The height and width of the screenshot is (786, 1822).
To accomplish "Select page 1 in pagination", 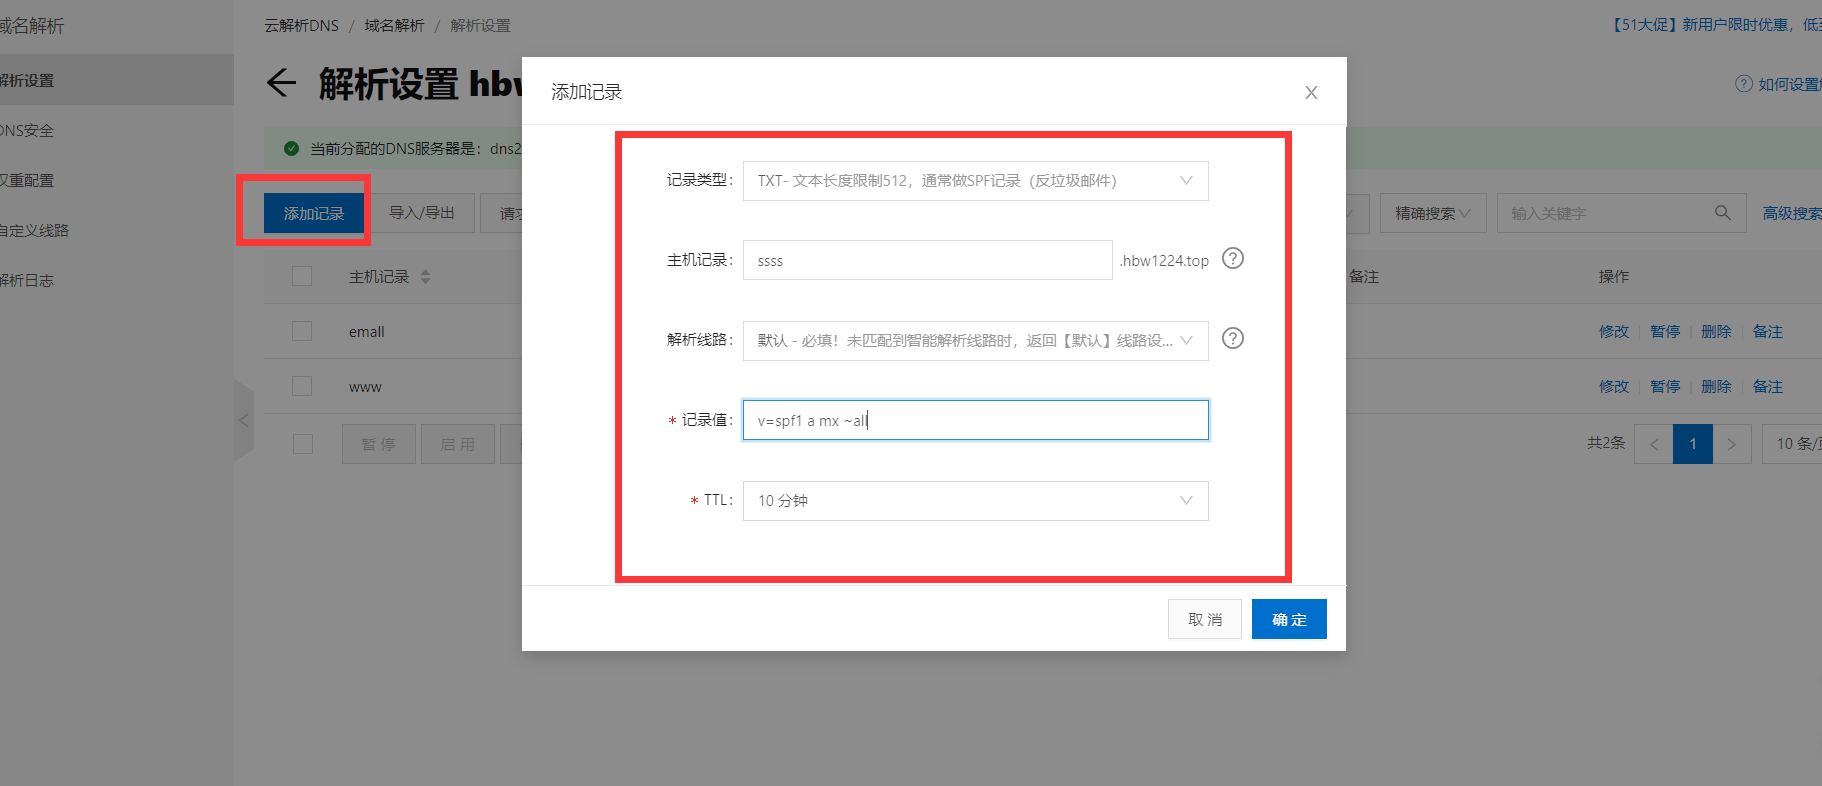I will [x=1693, y=444].
